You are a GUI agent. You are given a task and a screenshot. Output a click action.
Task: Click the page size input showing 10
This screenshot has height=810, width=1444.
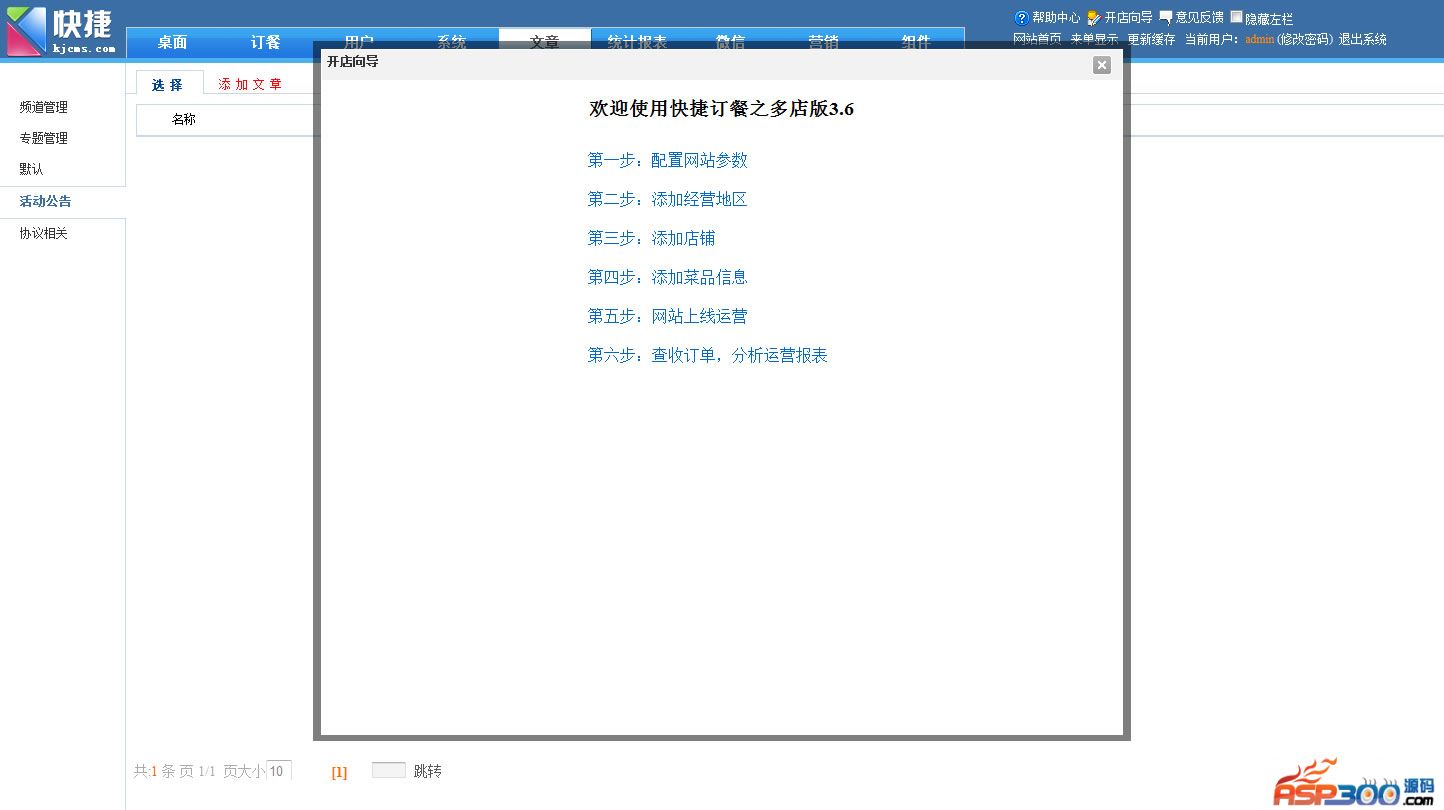279,770
